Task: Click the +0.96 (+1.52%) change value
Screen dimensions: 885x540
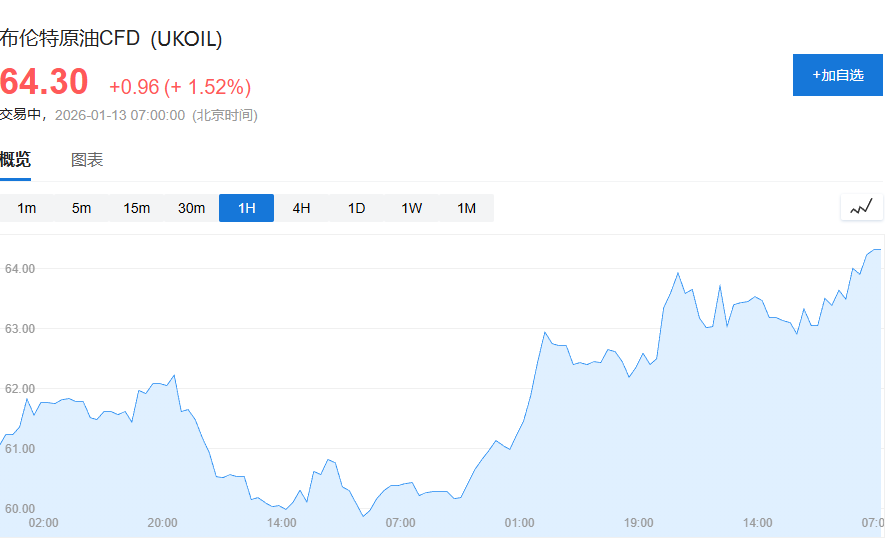Action: pos(180,87)
